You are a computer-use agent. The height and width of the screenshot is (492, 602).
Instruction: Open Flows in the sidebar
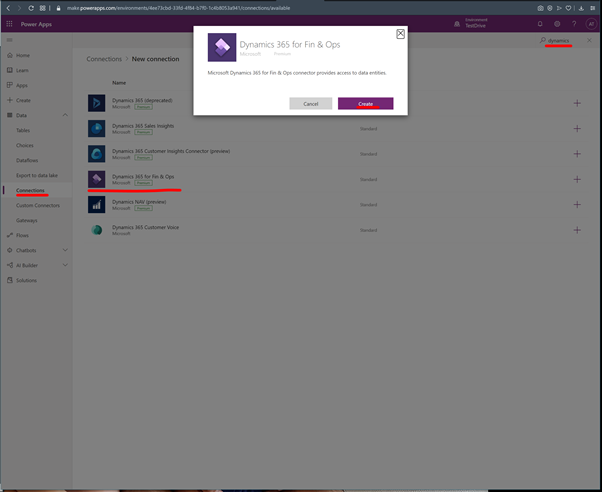pyautogui.click(x=22, y=235)
